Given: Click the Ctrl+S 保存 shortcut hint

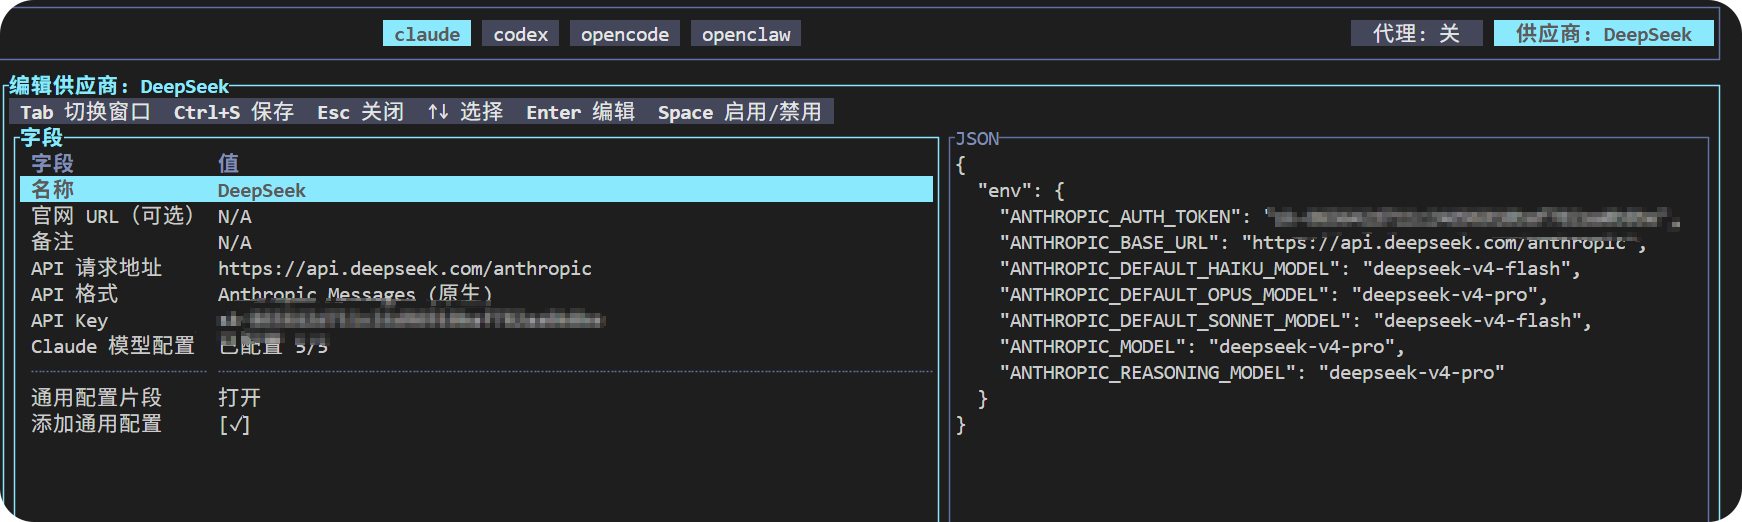Looking at the screenshot, I should (234, 112).
